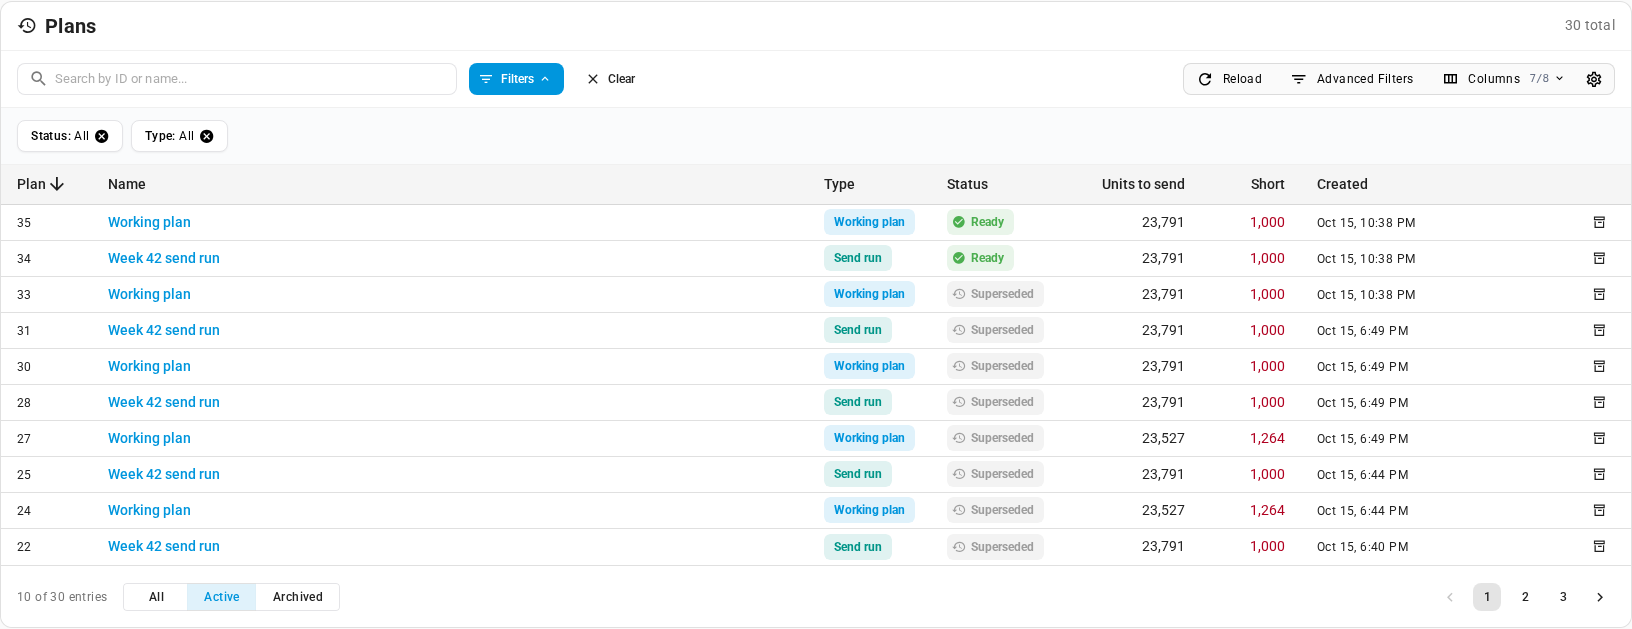Open Week 42 send run link, plan 34
Image resolution: width=1632 pixels, height=629 pixels.
click(164, 258)
